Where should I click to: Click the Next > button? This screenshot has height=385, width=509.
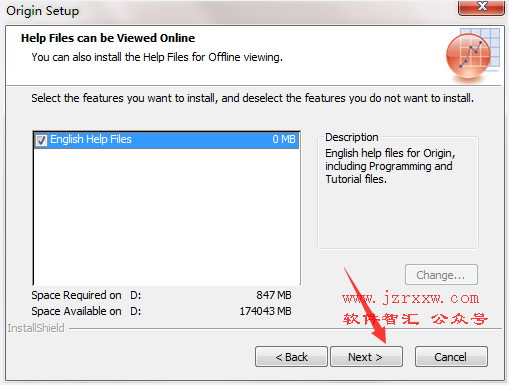(x=366, y=357)
